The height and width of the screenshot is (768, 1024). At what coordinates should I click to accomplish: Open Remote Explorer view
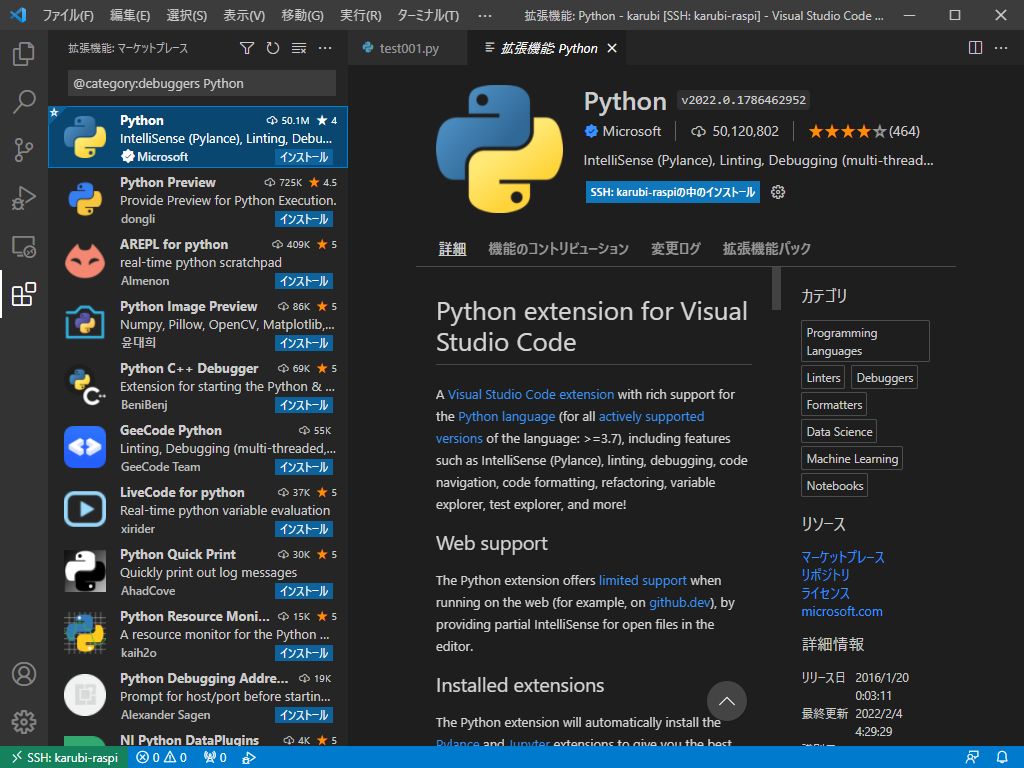click(24, 246)
